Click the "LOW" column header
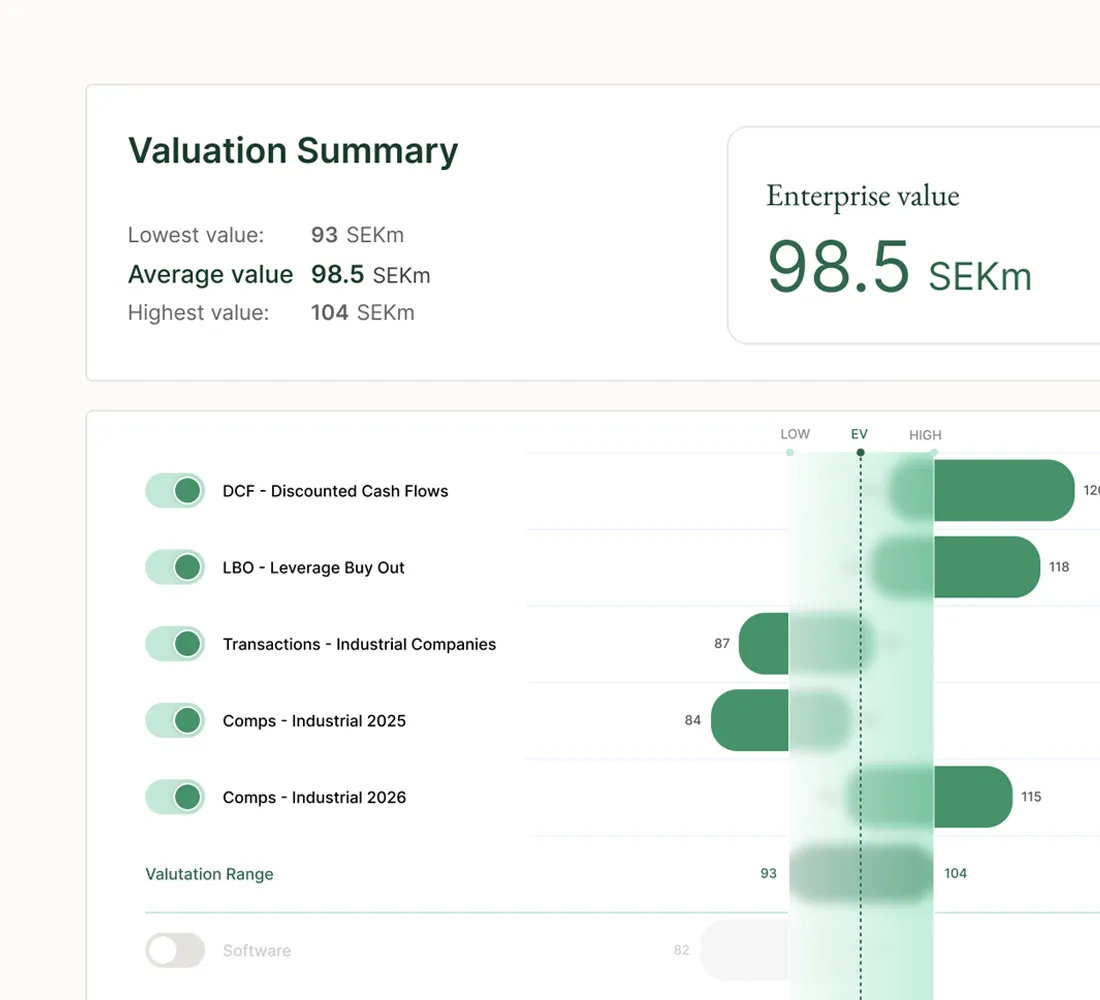The height and width of the screenshot is (1000, 1100). point(795,434)
